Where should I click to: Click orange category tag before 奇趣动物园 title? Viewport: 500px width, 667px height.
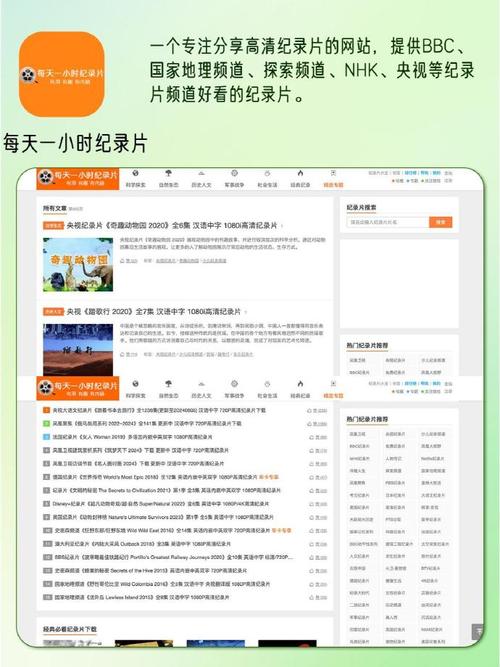tap(54, 225)
